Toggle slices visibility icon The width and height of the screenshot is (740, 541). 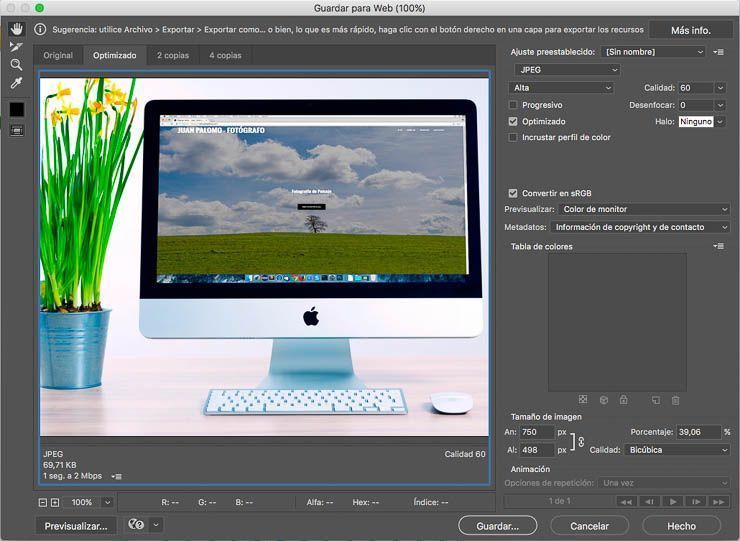point(17,130)
